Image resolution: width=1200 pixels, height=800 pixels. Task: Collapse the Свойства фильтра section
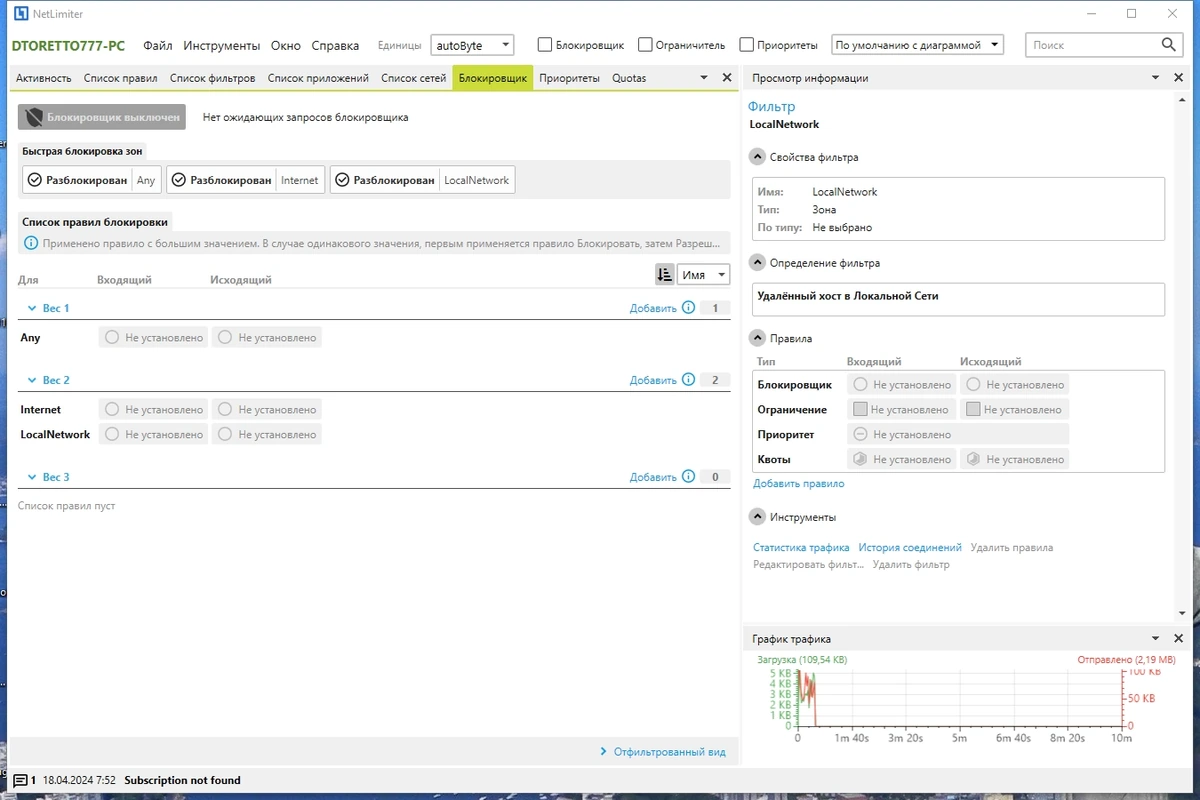pyautogui.click(x=757, y=157)
